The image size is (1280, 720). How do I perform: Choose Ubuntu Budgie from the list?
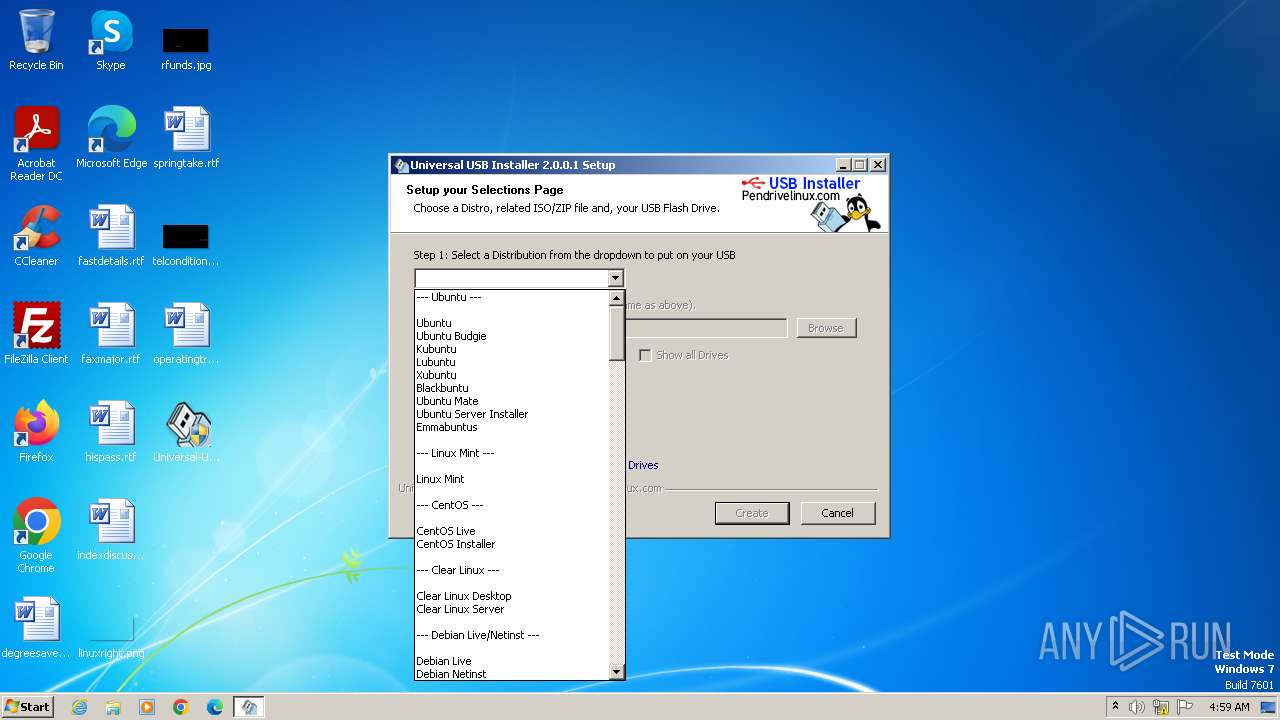[512, 336]
